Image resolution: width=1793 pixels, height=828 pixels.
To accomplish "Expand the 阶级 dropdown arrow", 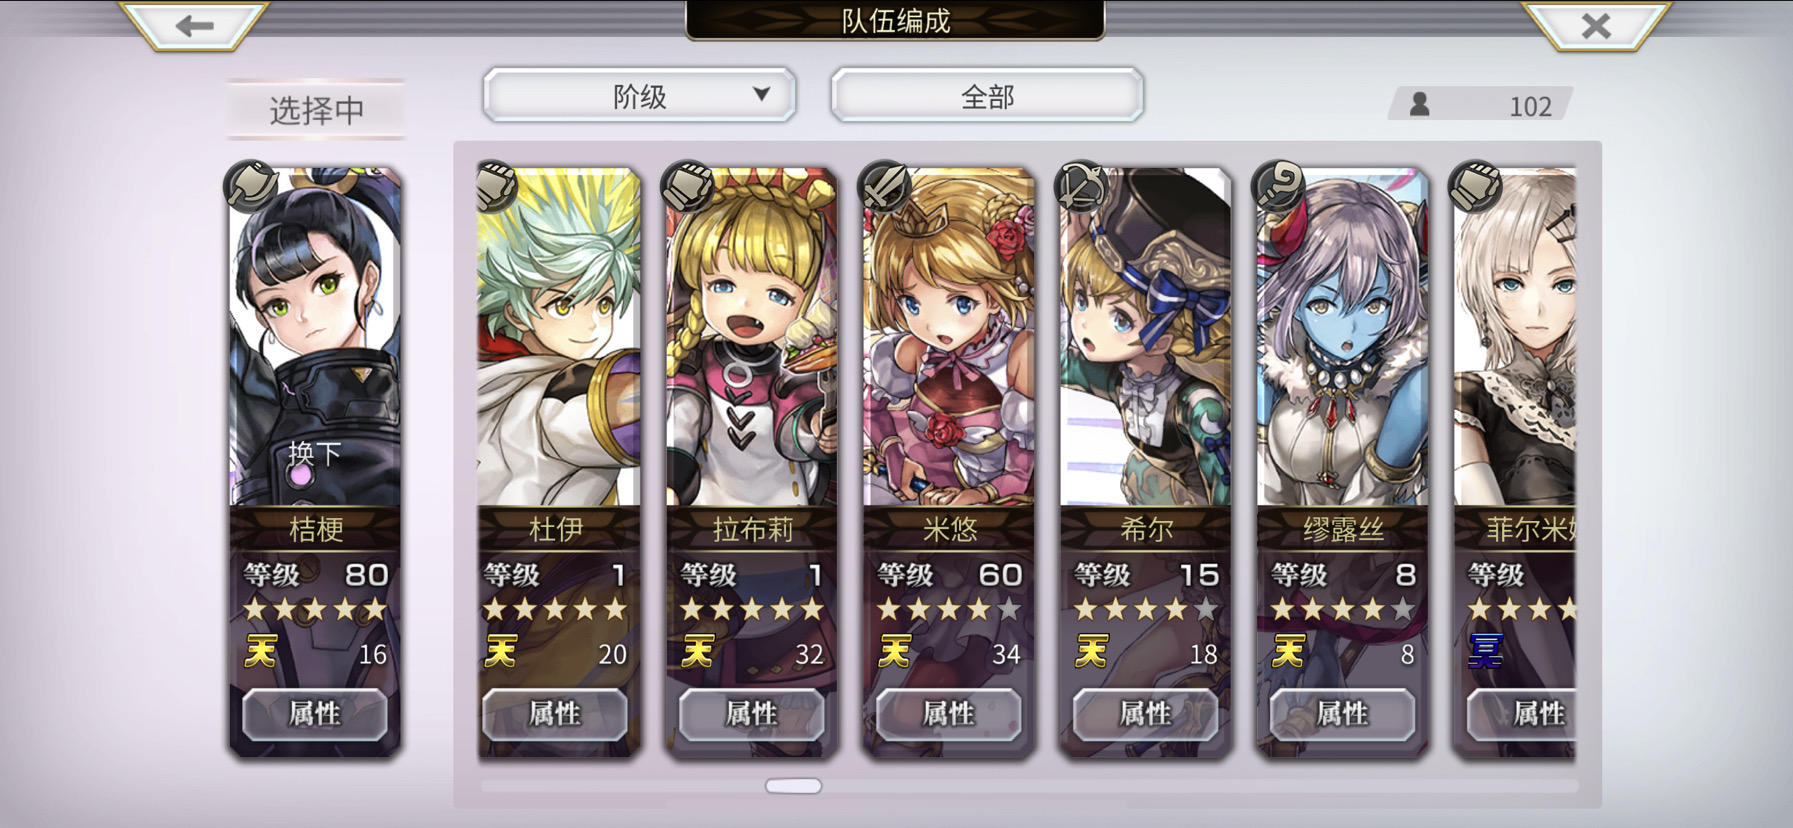I will (x=761, y=94).
